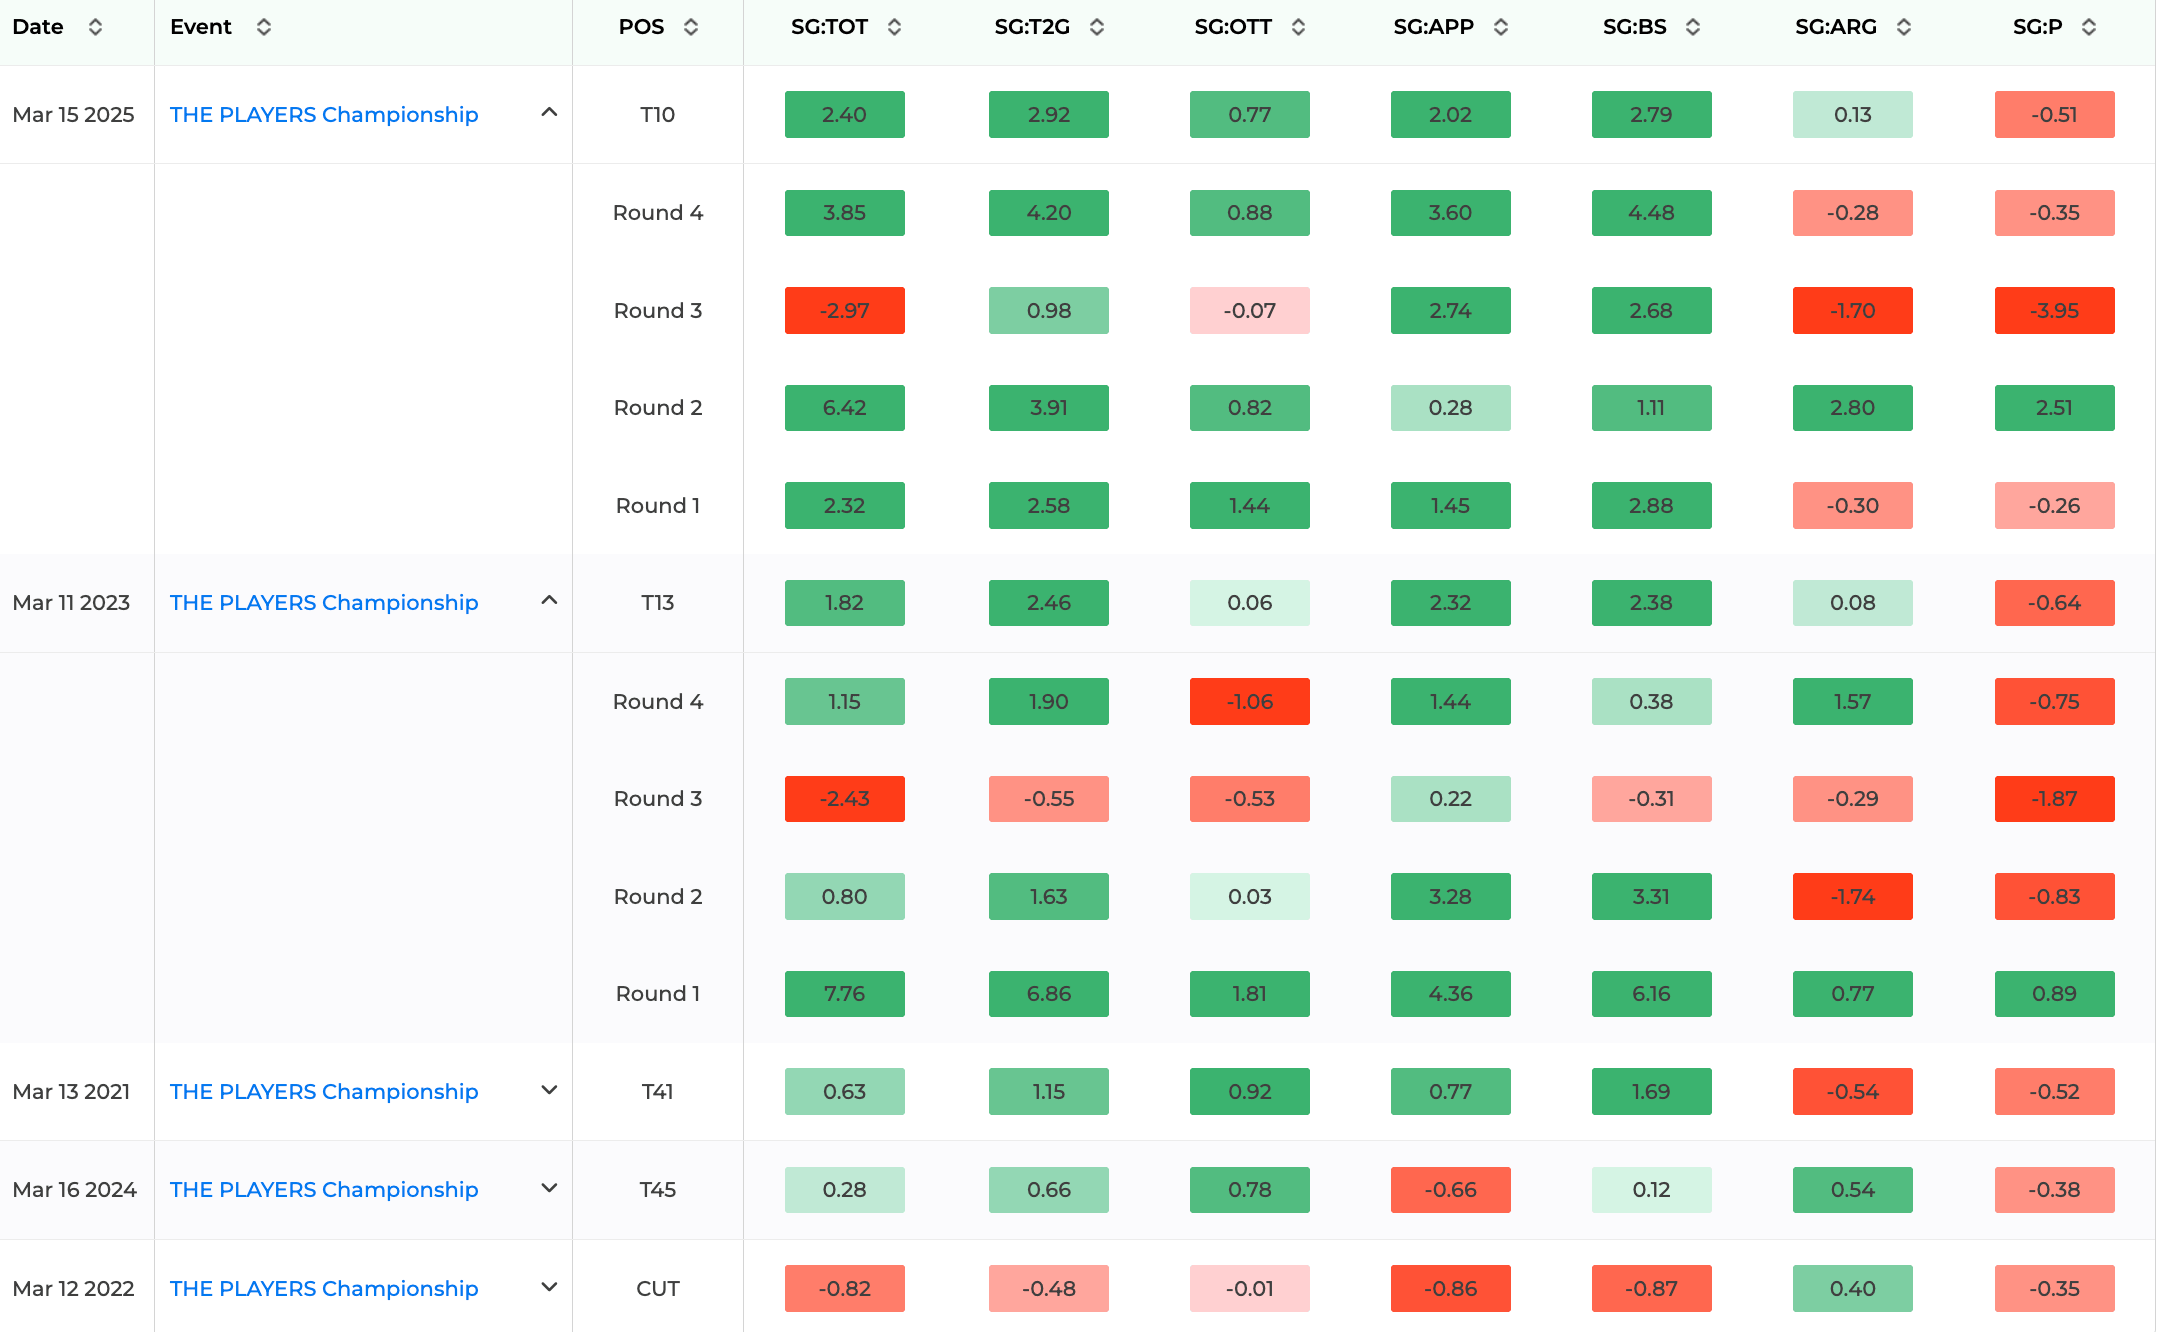The width and height of the screenshot is (2162, 1332).
Task: Select the T13 position cell
Action: coord(658,602)
